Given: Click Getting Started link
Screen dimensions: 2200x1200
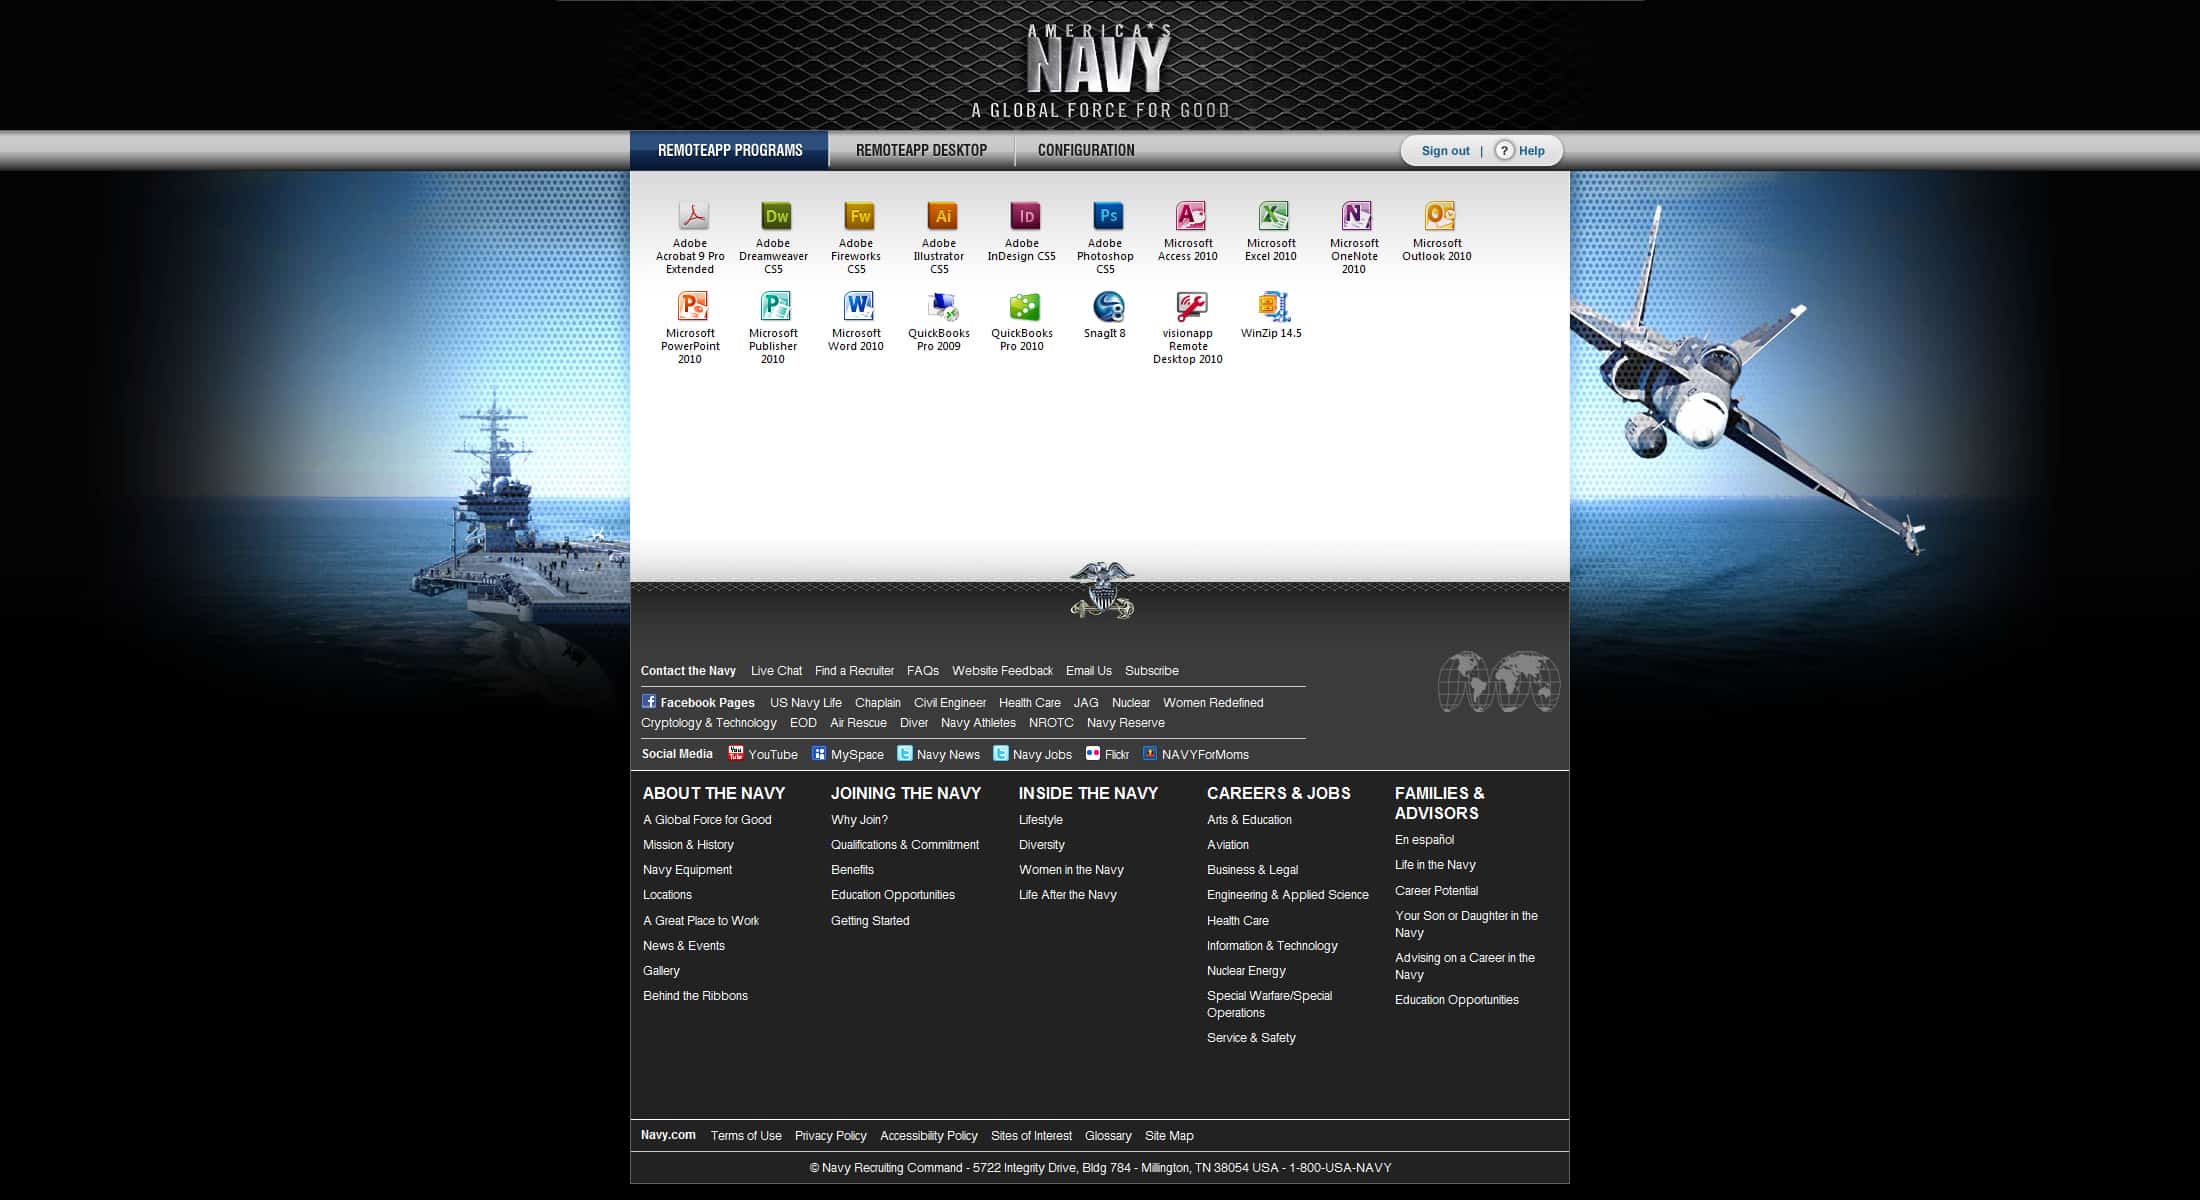Looking at the screenshot, I should point(870,921).
